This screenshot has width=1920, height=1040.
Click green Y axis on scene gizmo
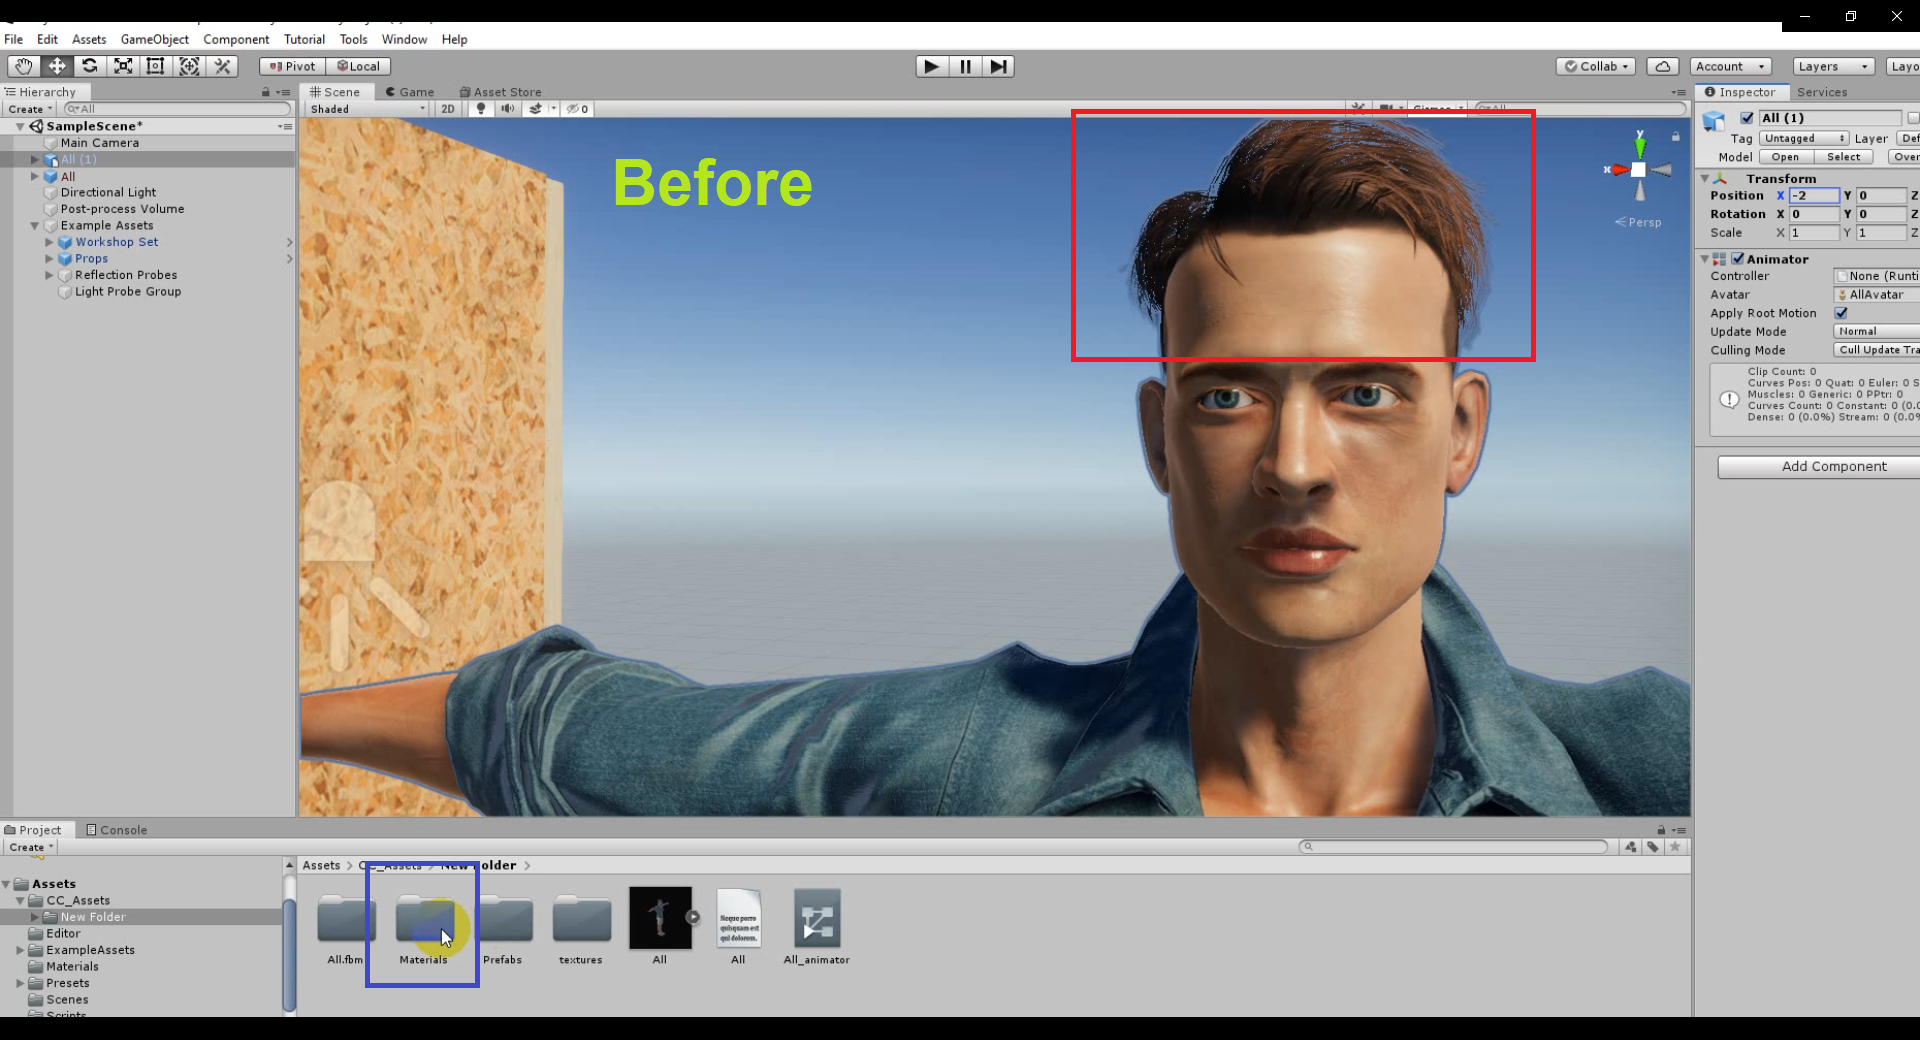[x=1640, y=146]
